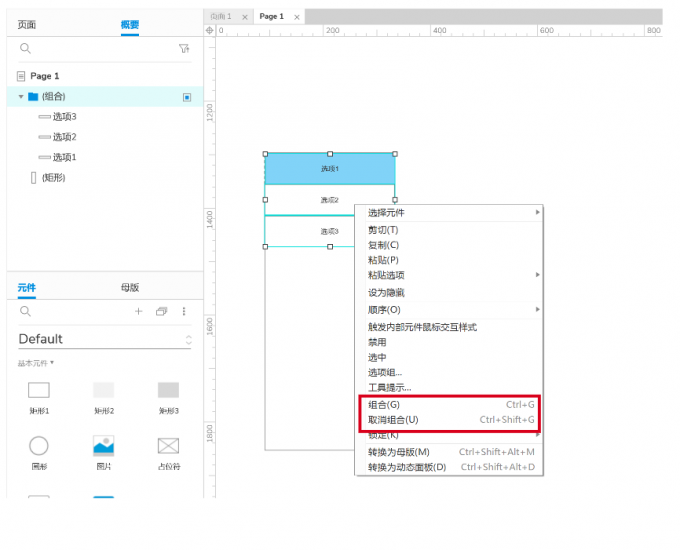Choose 转换为母版(M) in the context menu
Image resolution: width=680 pixels, height=550 pixels.
click(x=449, y=452)
